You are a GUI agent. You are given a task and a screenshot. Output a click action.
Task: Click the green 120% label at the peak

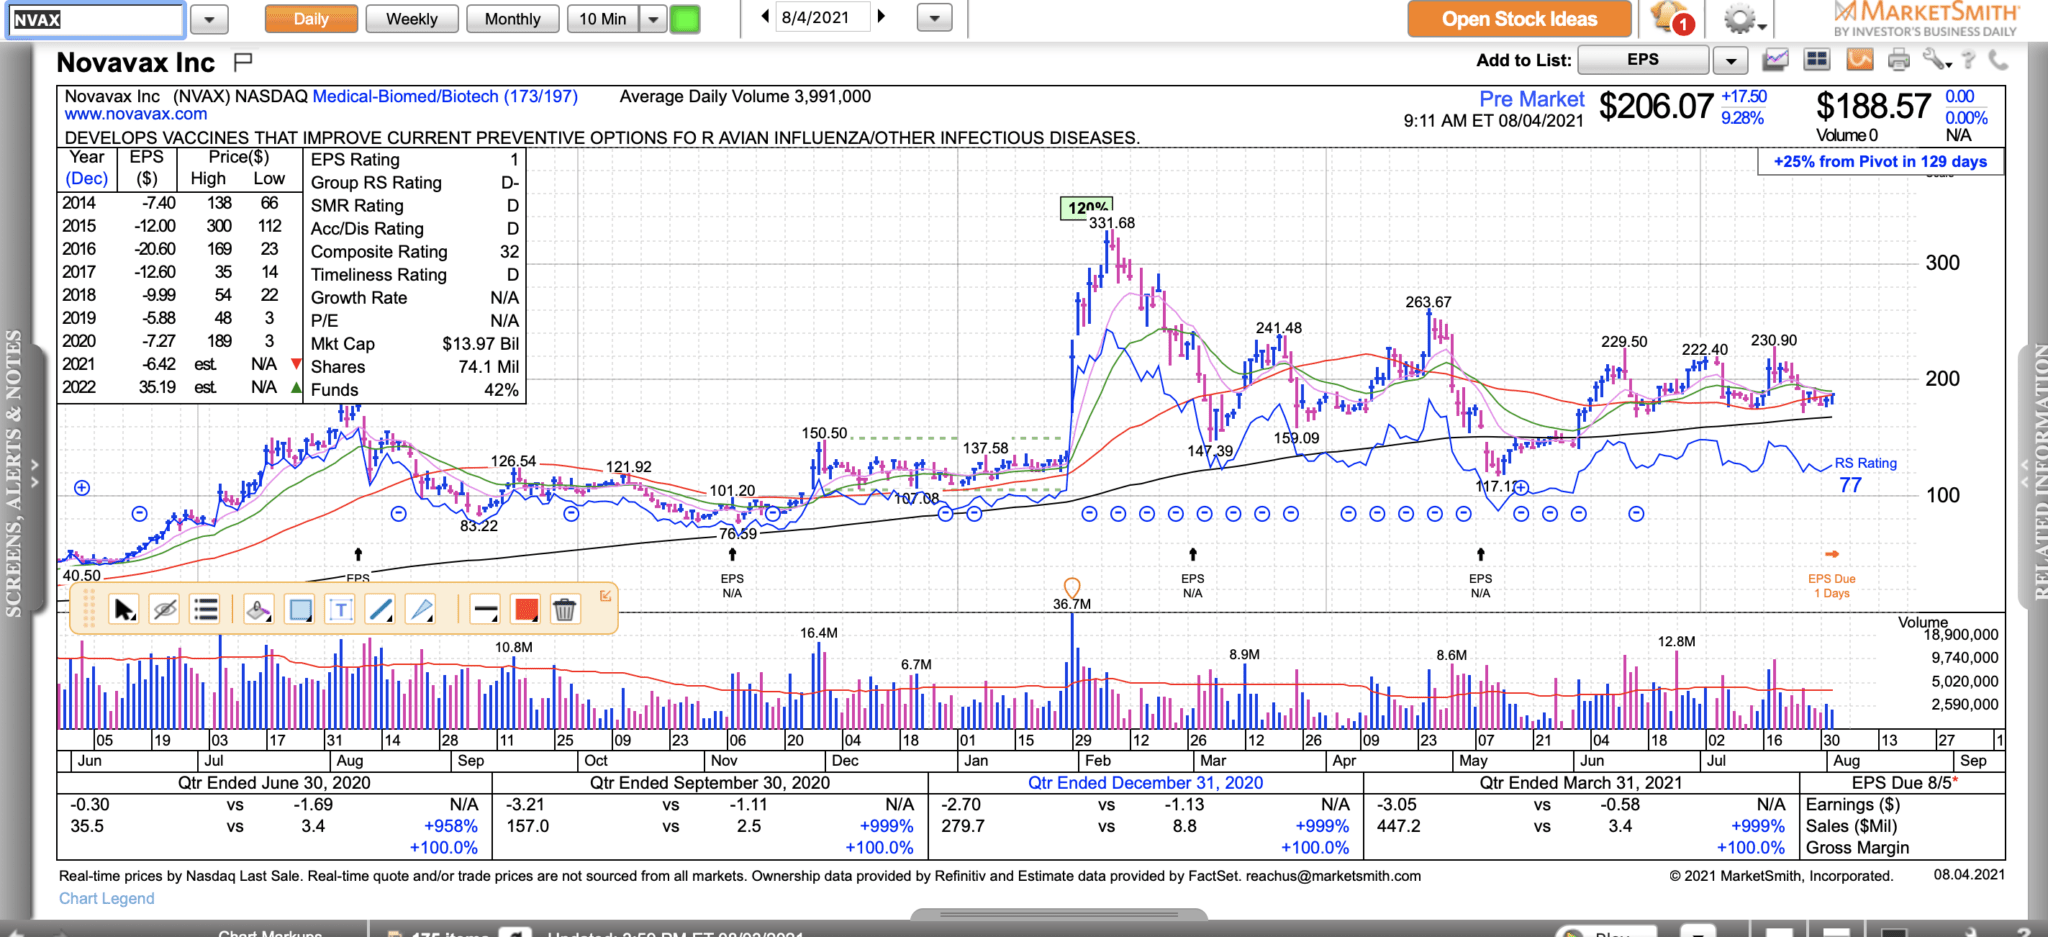1086,208
